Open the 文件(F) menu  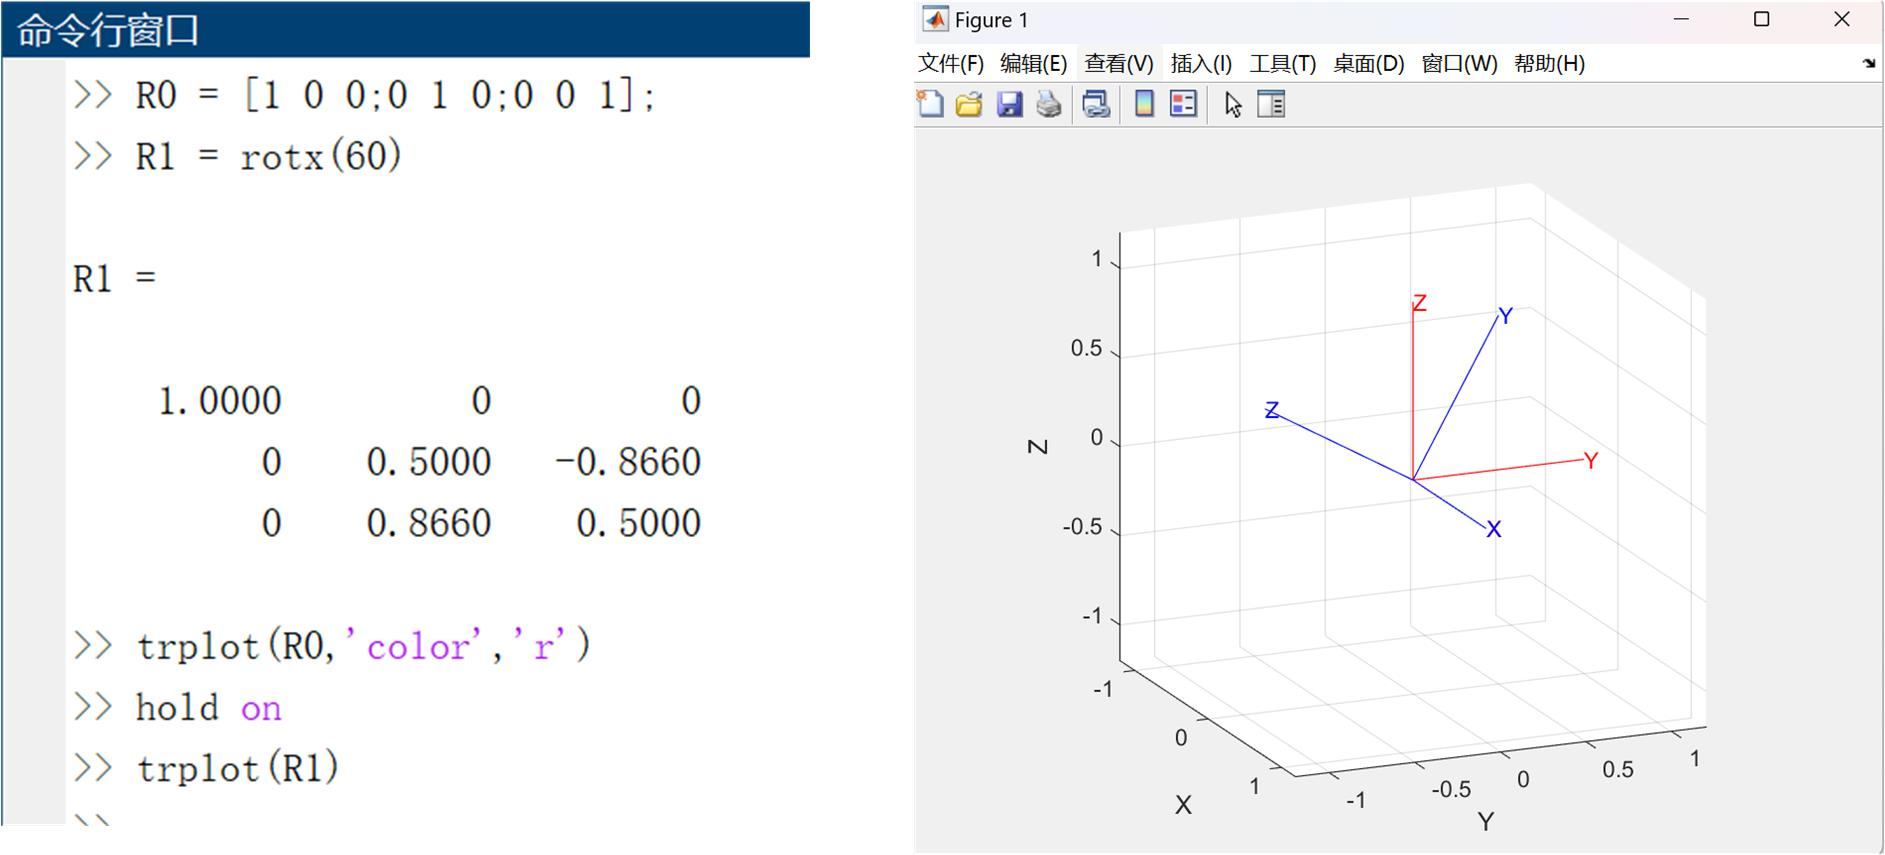(951, 64)
